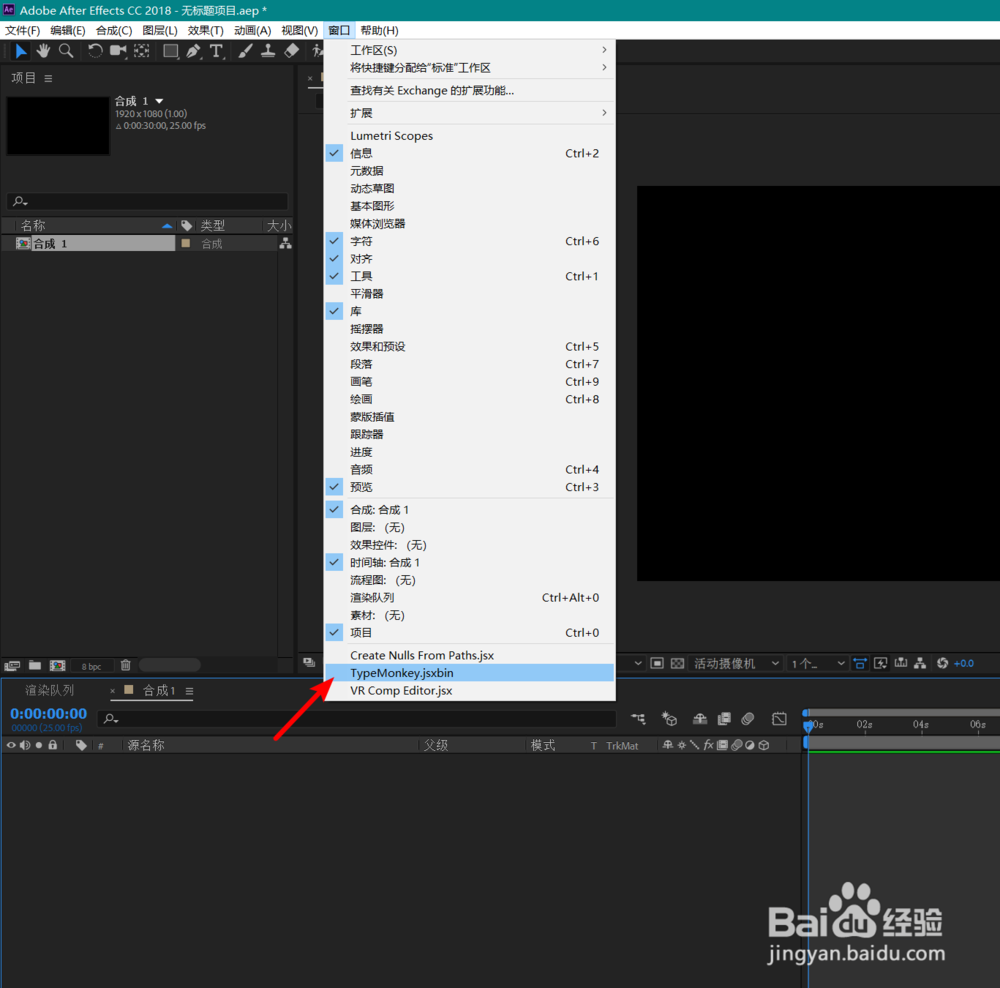1000x988 pixels.
Task: Open the 帮助(H) menu
Action: 379,31
